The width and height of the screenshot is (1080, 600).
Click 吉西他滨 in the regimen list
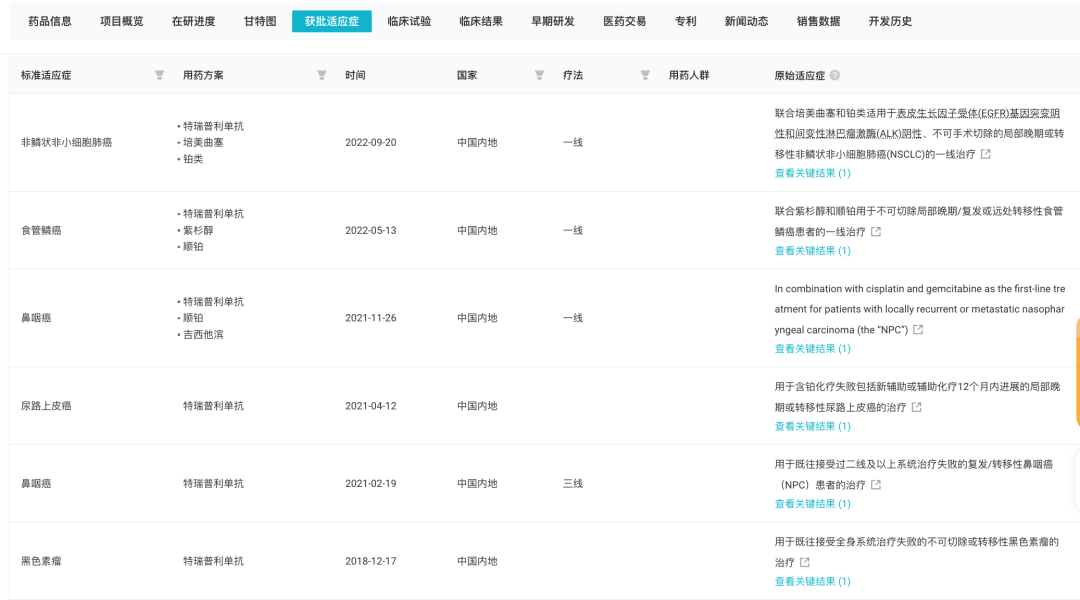203,334
